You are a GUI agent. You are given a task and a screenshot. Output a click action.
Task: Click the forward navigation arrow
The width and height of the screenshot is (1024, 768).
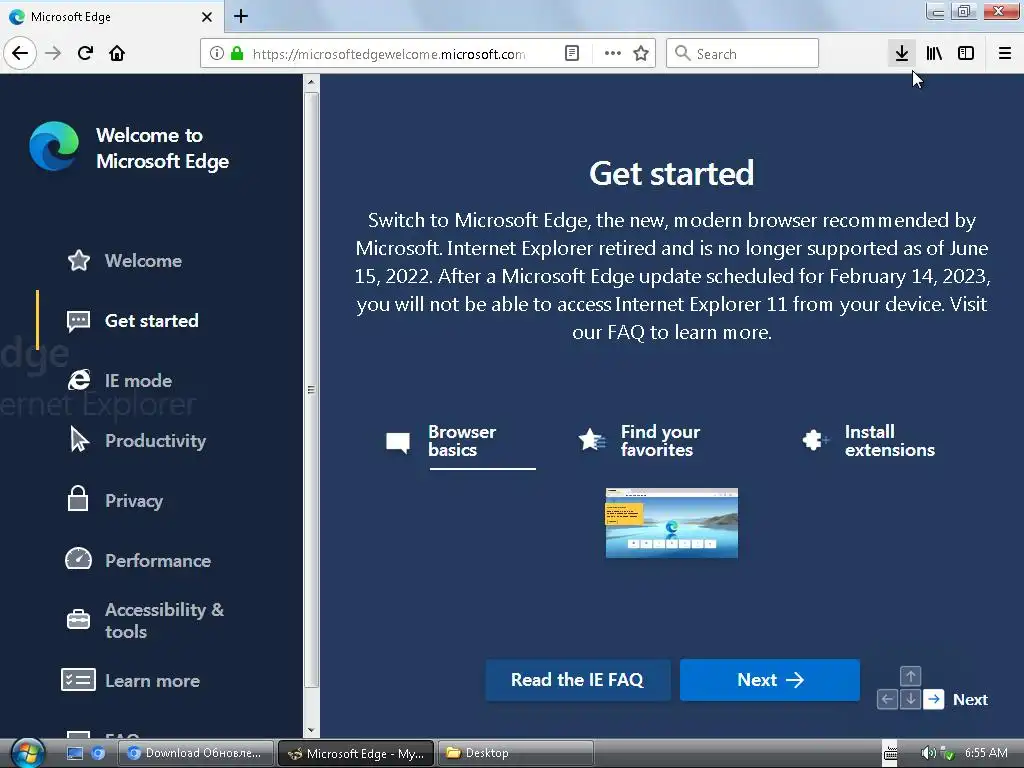tap(53, 53)
